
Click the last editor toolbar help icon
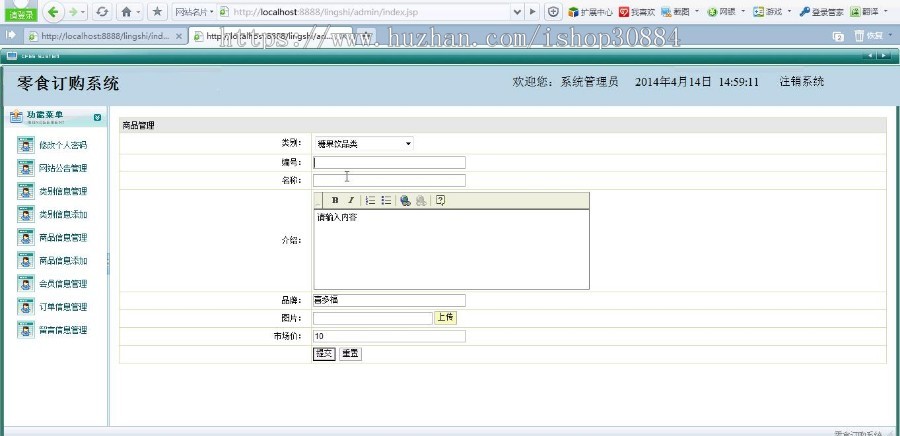click(x=440, y=200)
